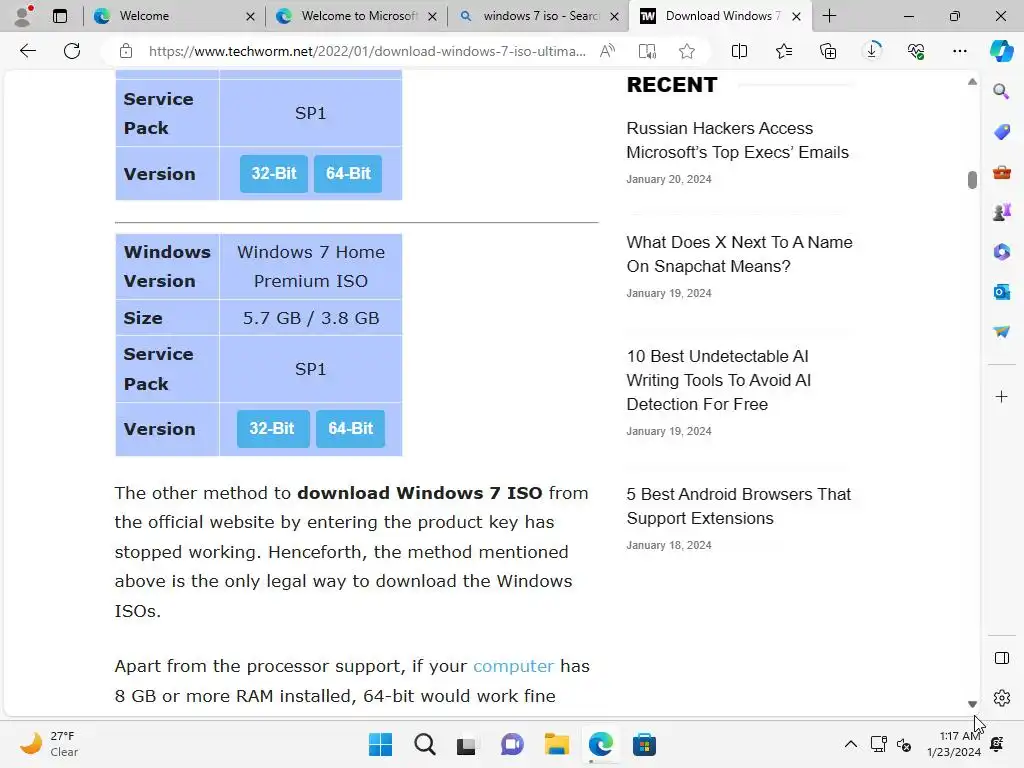Open a new browser tab
The height and width of the screenshot is (768, 1024).
(829, 16)
